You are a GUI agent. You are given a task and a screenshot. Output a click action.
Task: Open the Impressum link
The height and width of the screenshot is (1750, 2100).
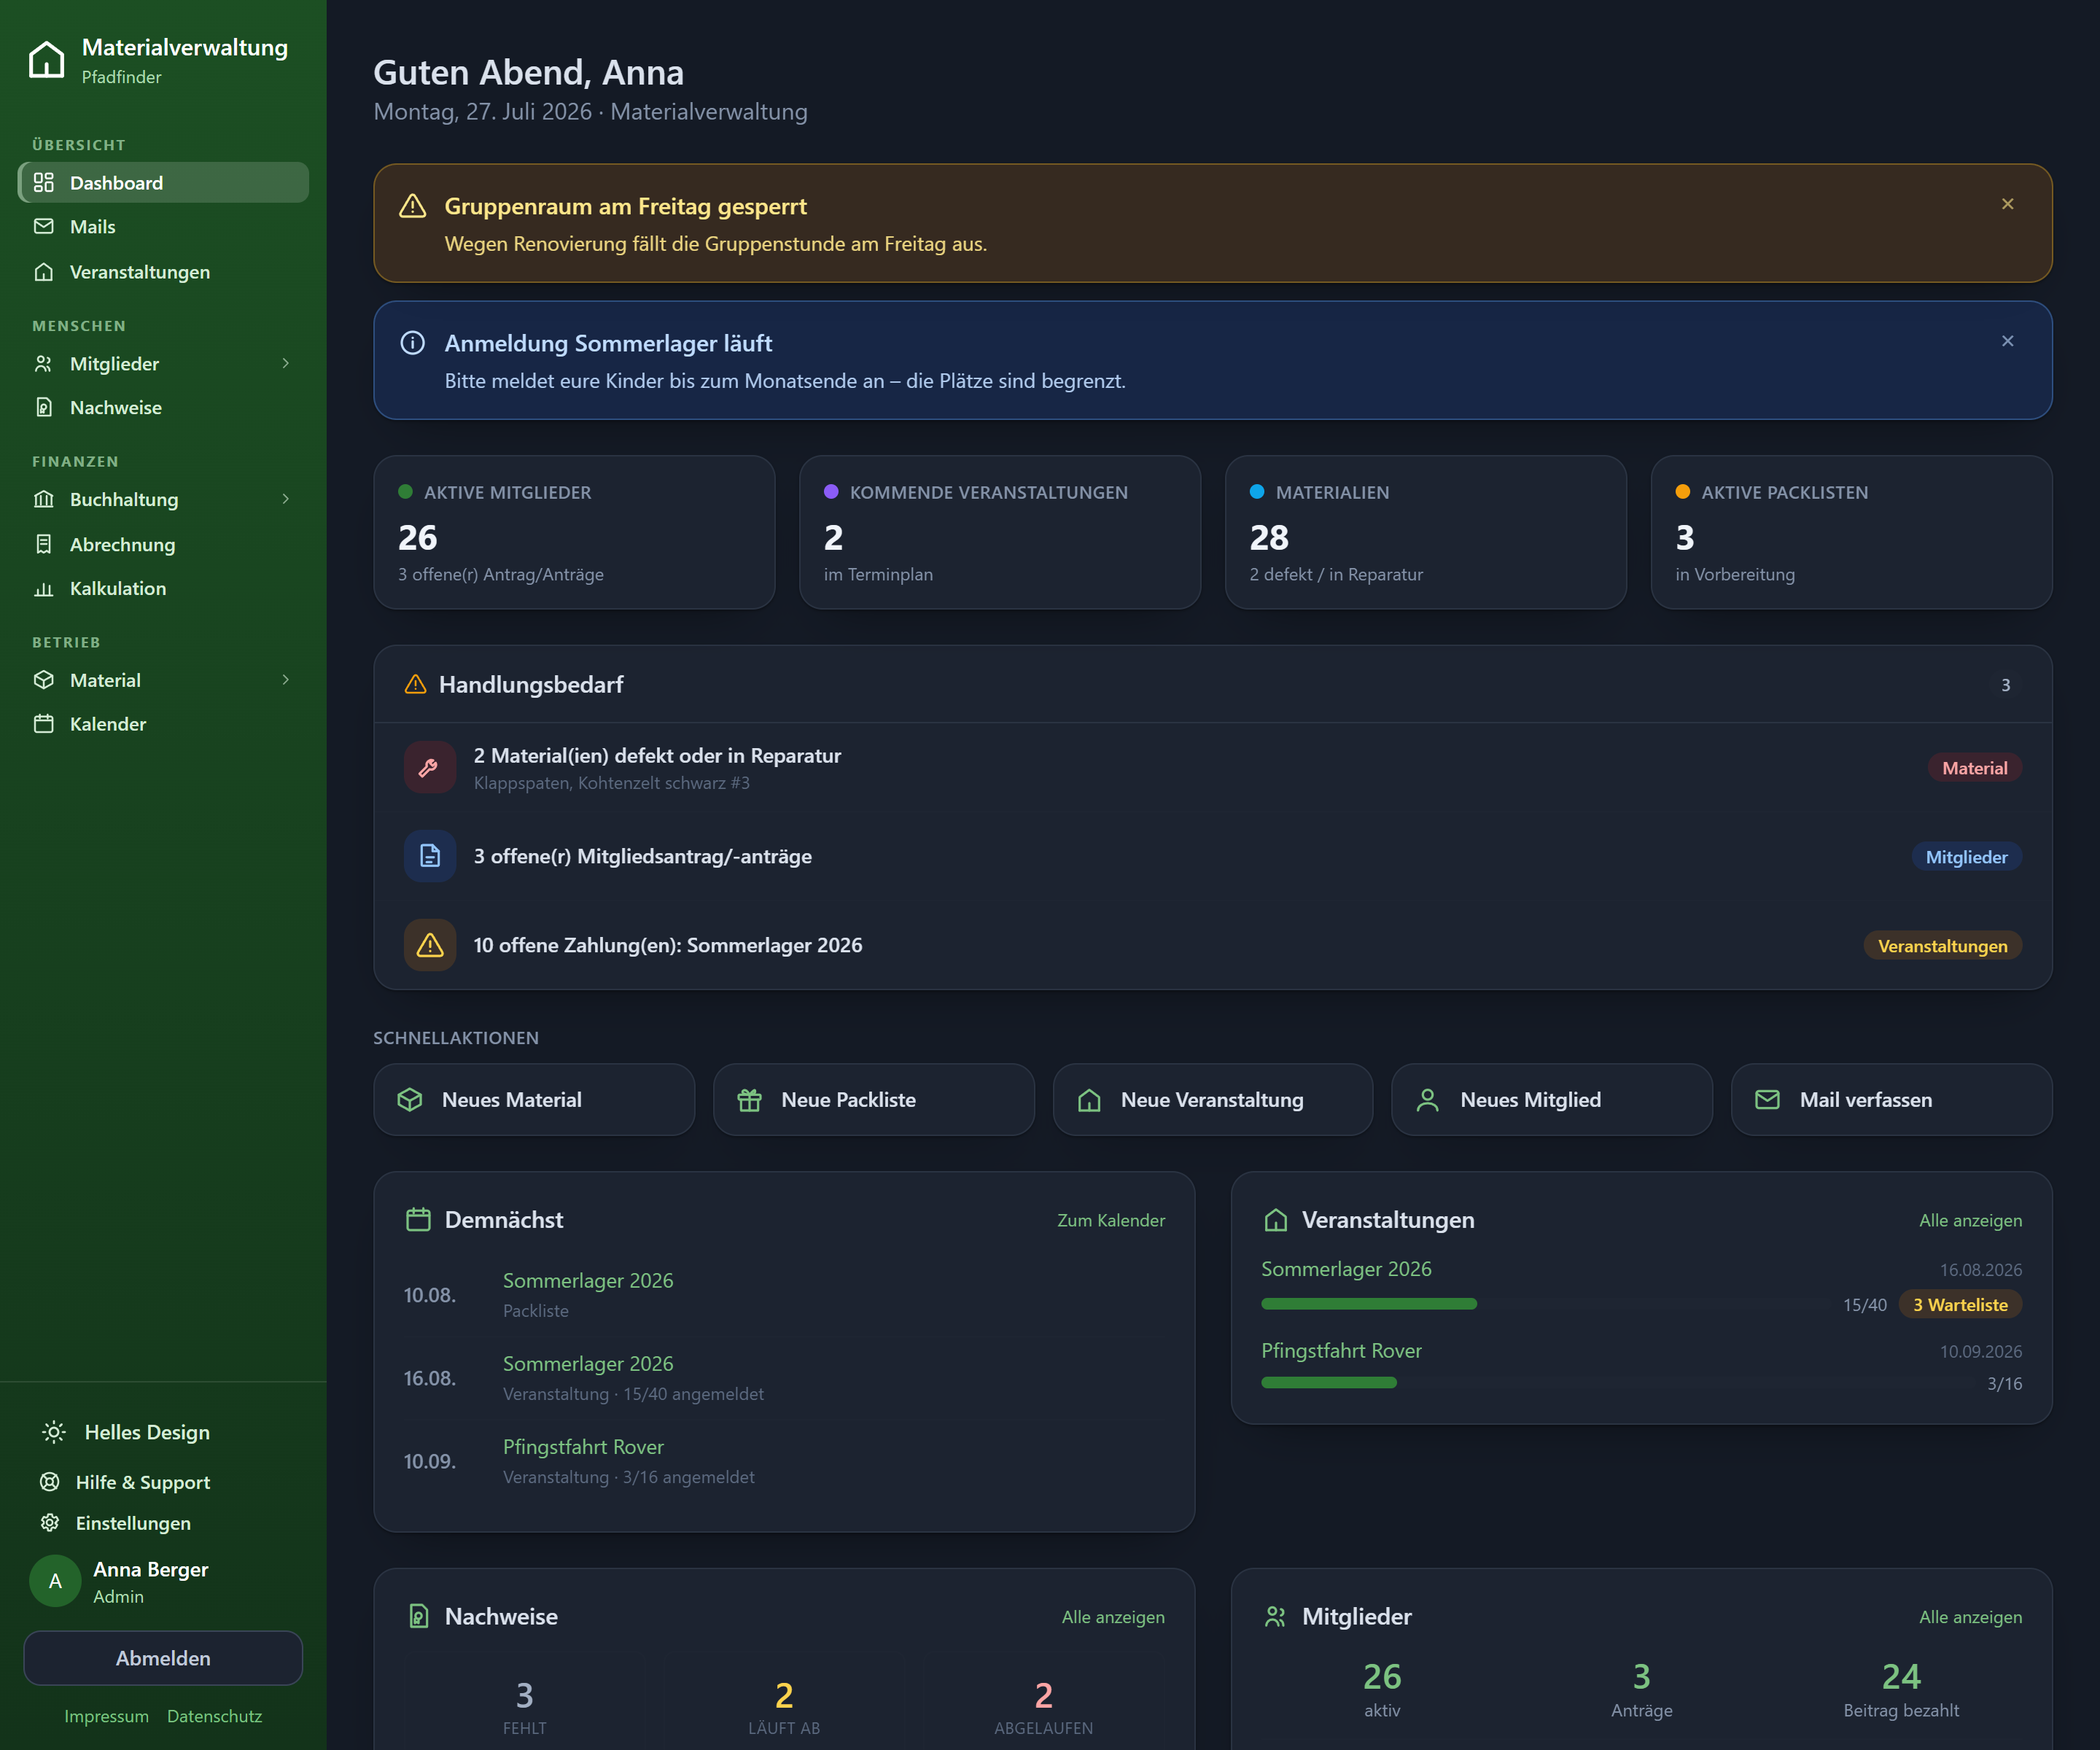tap(107, 1716)
